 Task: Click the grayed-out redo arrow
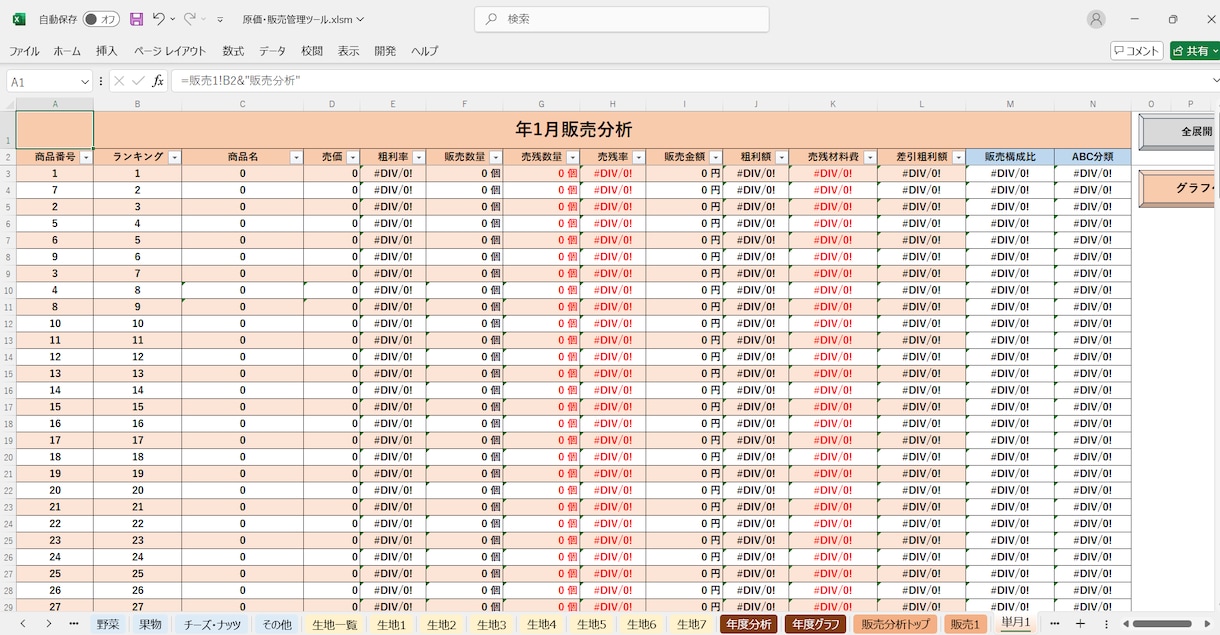pyautogui.click(x=190, y=19)
